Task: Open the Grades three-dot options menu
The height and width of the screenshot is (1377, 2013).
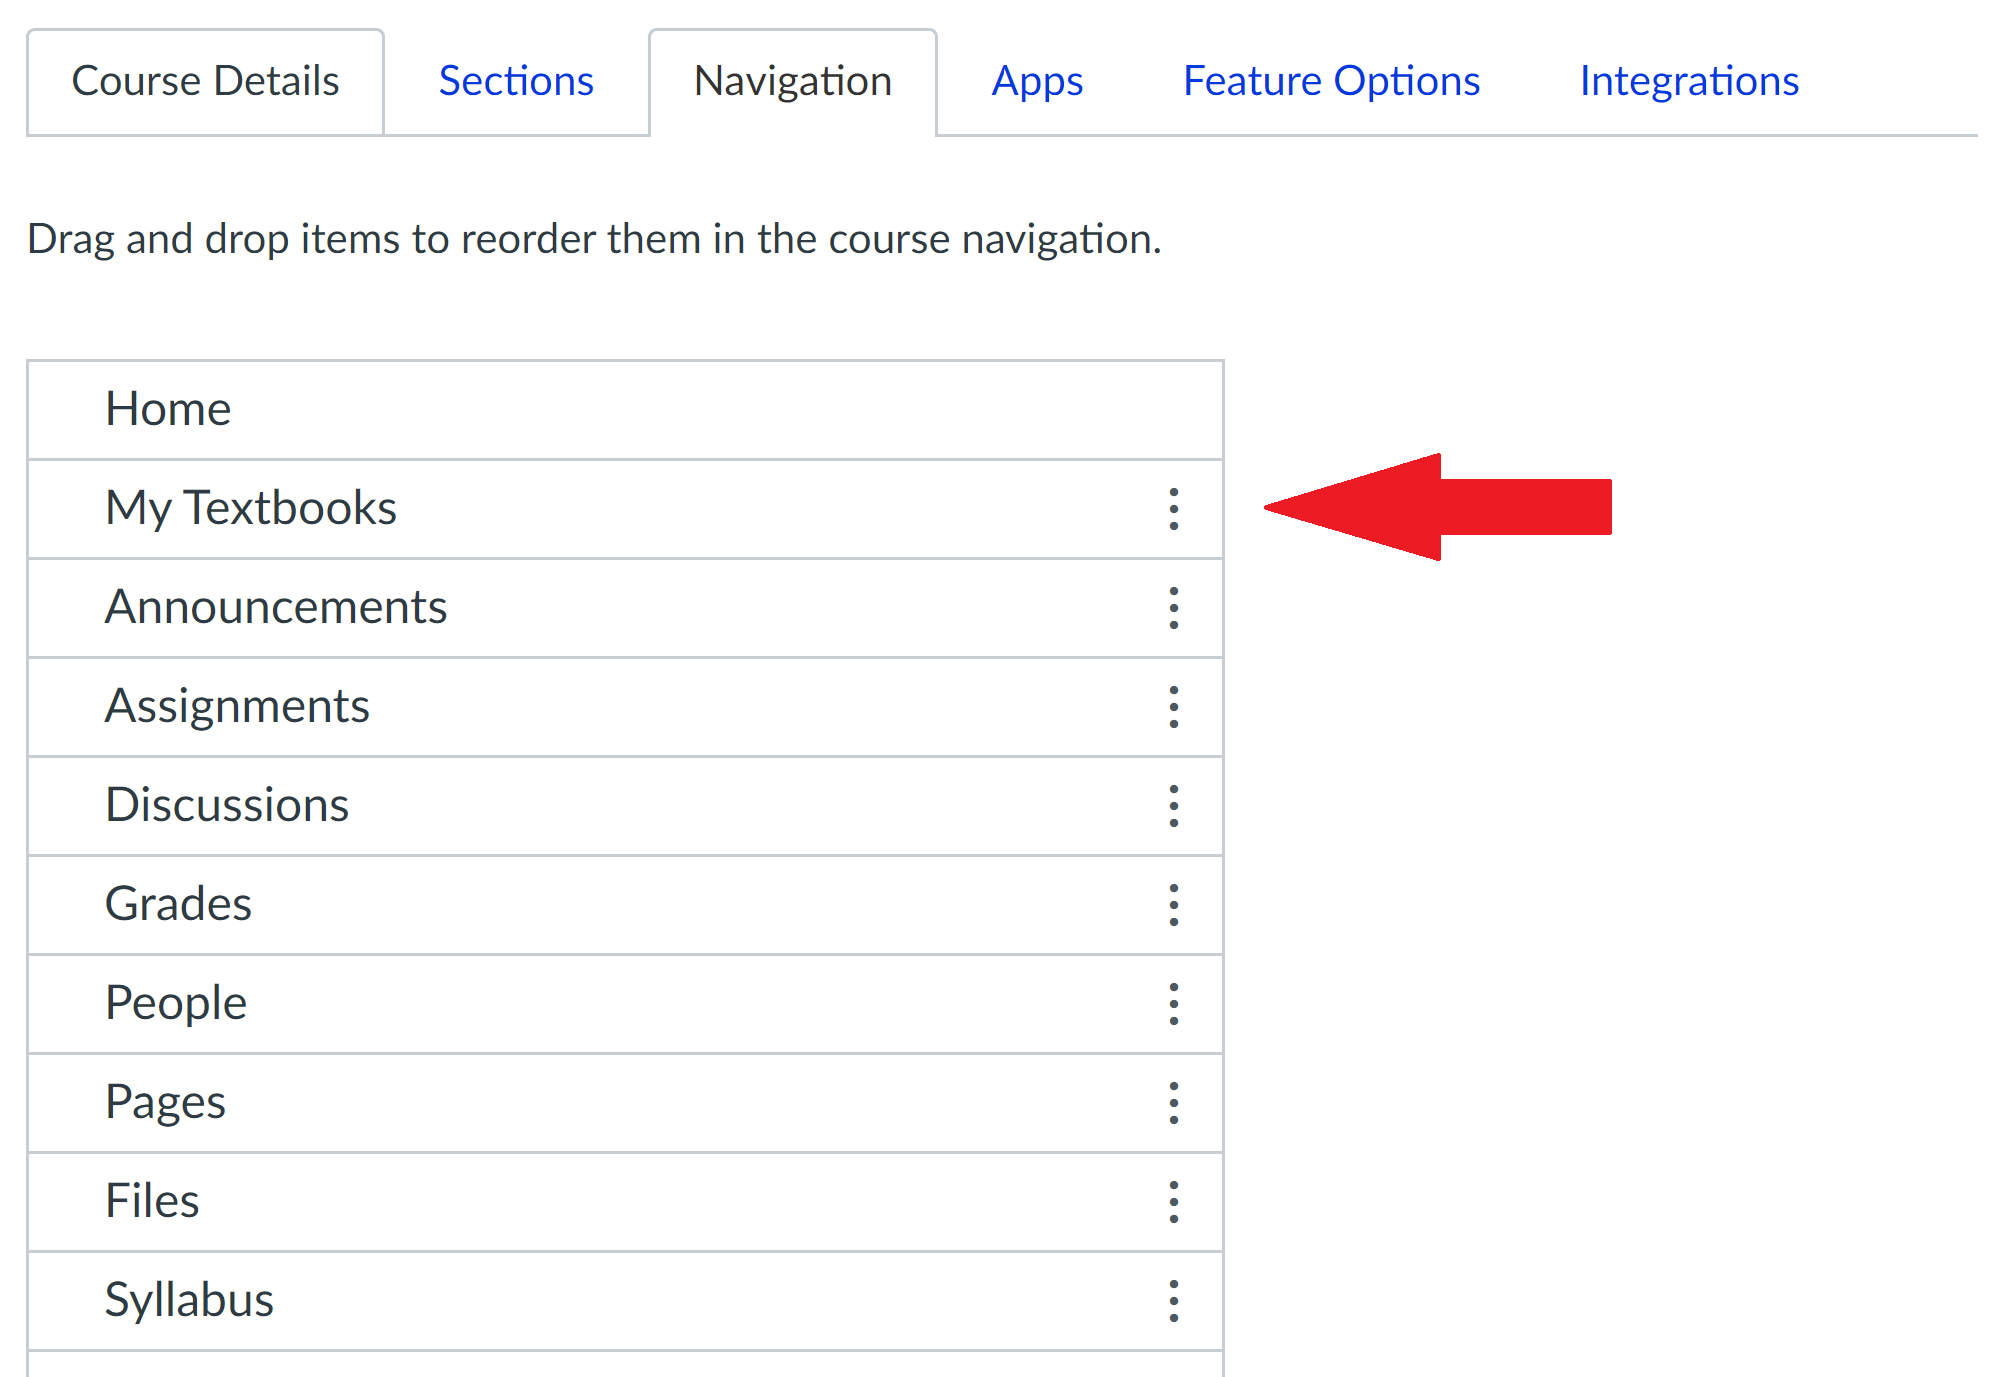Action: [x=1174, y=905]
